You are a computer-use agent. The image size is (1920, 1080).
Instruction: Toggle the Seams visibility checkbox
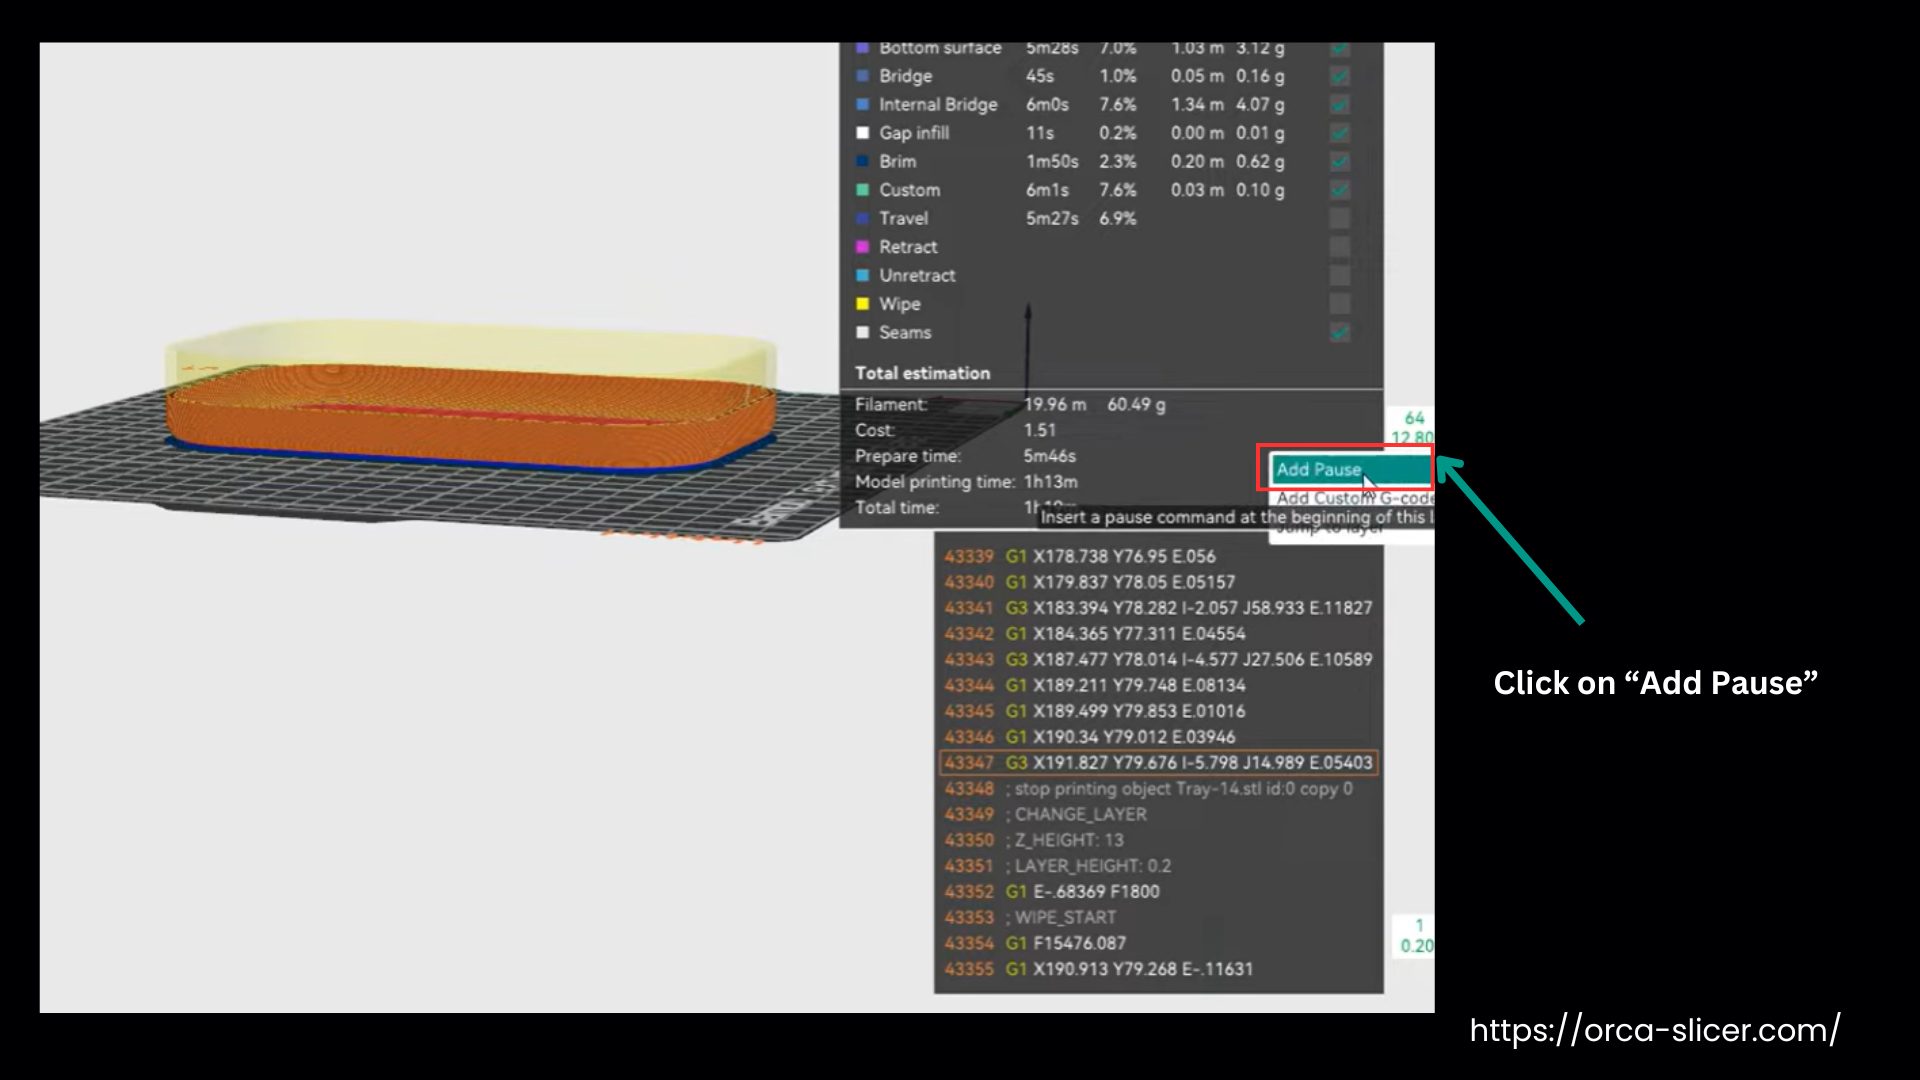pyautogui.click(x=1340, y=332)
